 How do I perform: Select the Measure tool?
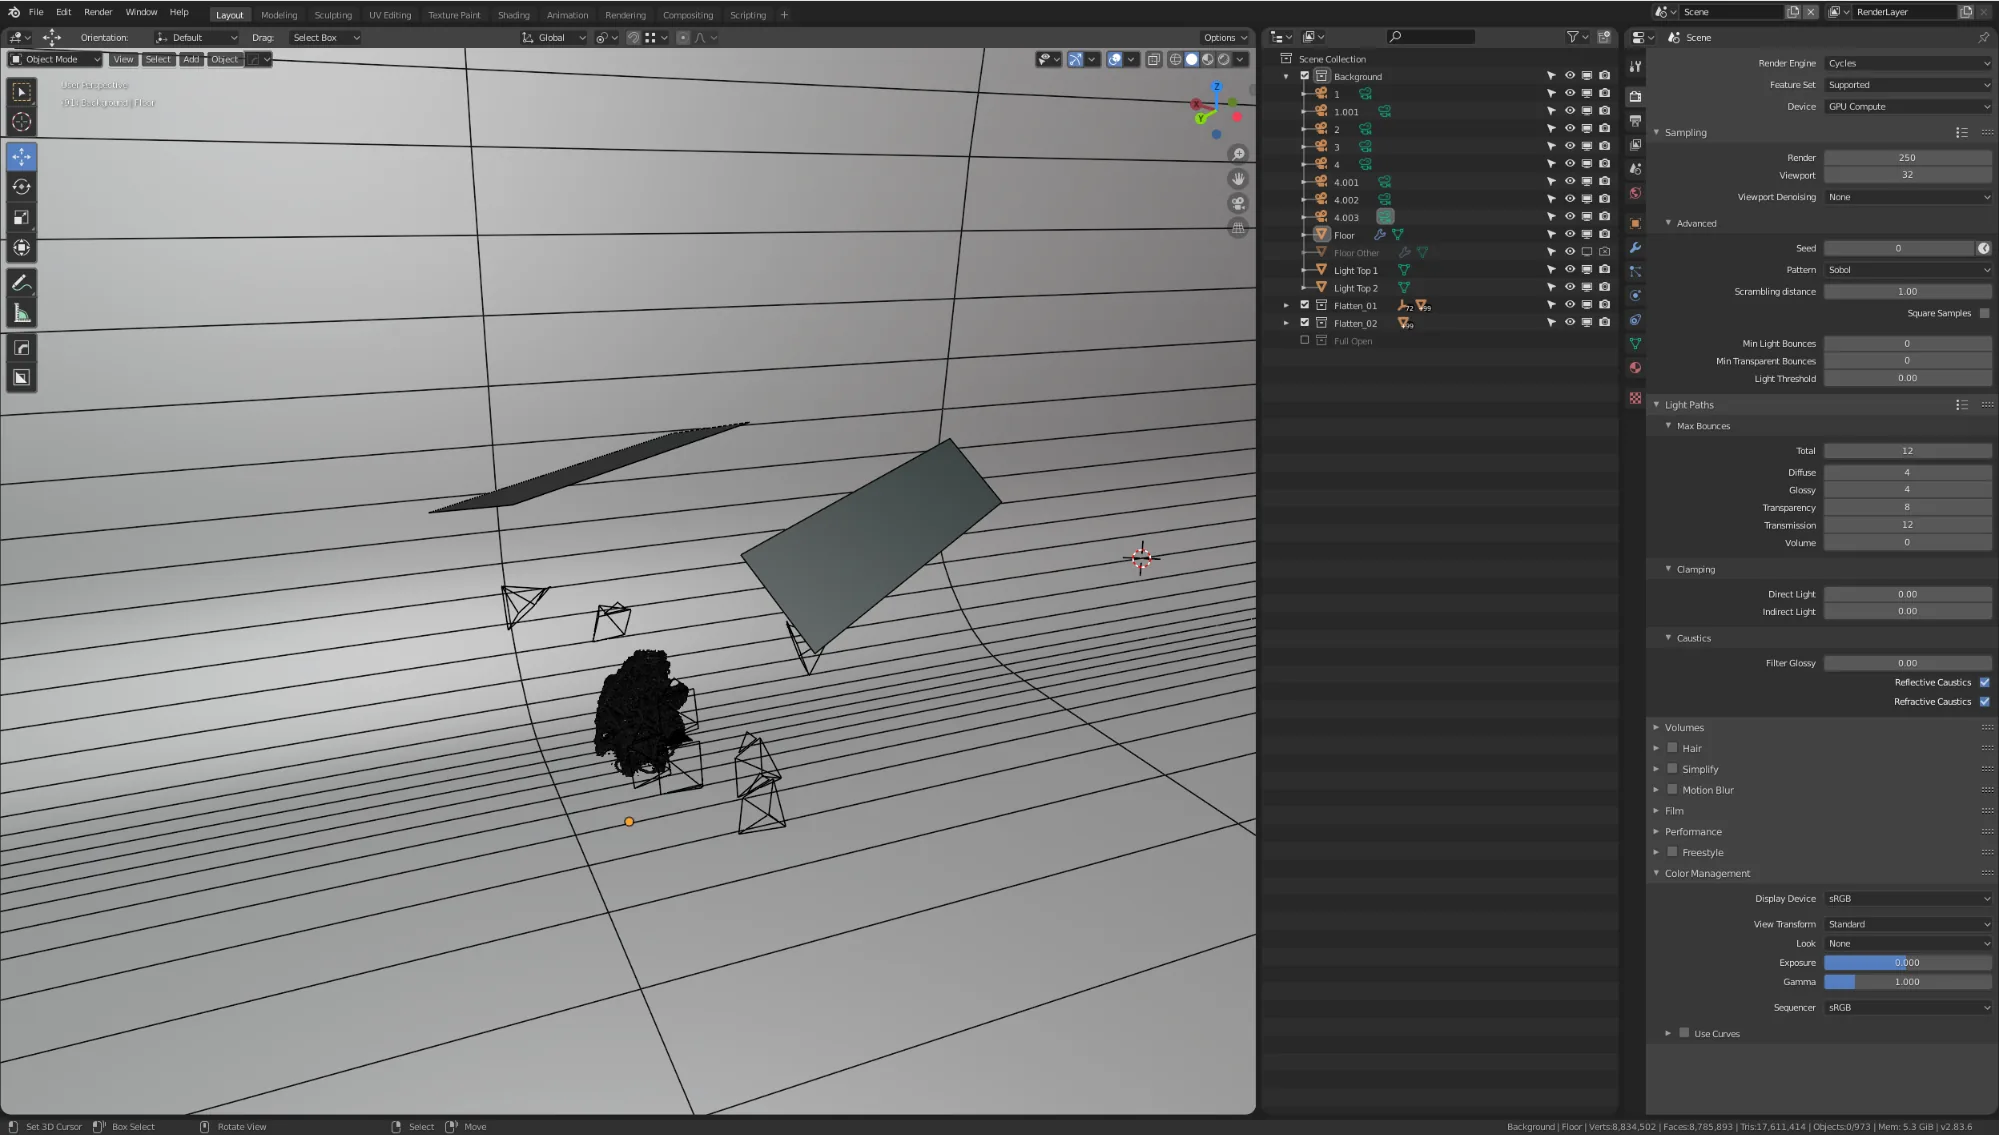pos(21,314)
